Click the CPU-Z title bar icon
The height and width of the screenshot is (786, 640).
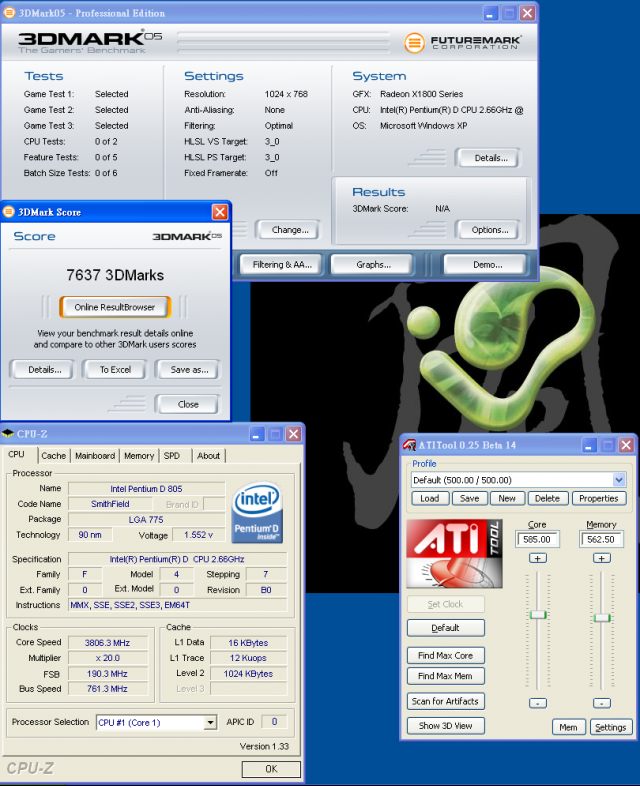[x=8, y=434]
